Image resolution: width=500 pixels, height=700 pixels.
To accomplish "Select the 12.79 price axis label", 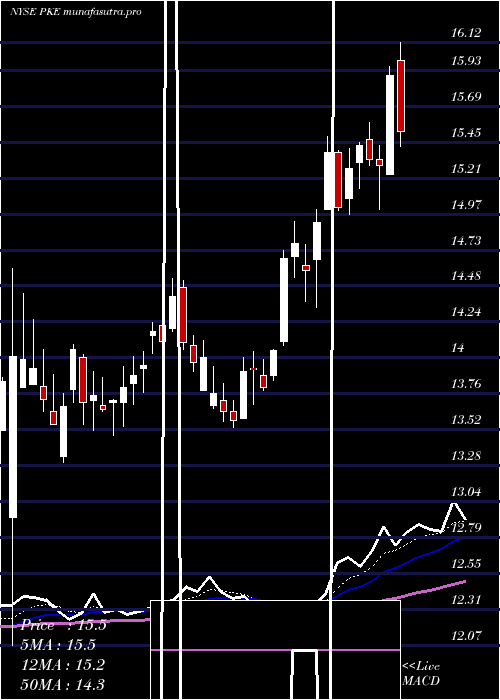I will 466,528.
